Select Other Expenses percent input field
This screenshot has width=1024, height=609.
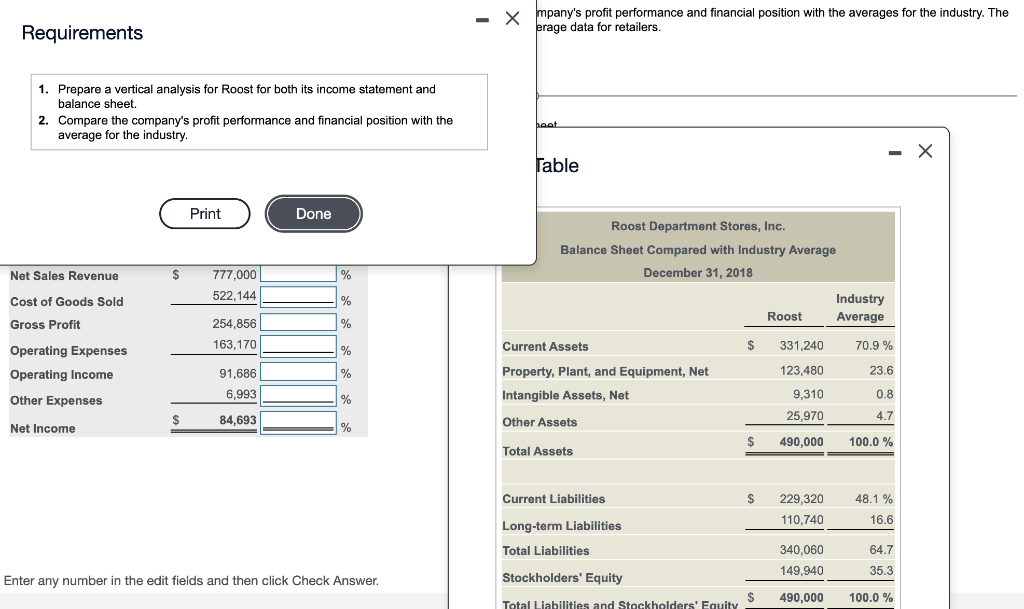coord(298,396)
